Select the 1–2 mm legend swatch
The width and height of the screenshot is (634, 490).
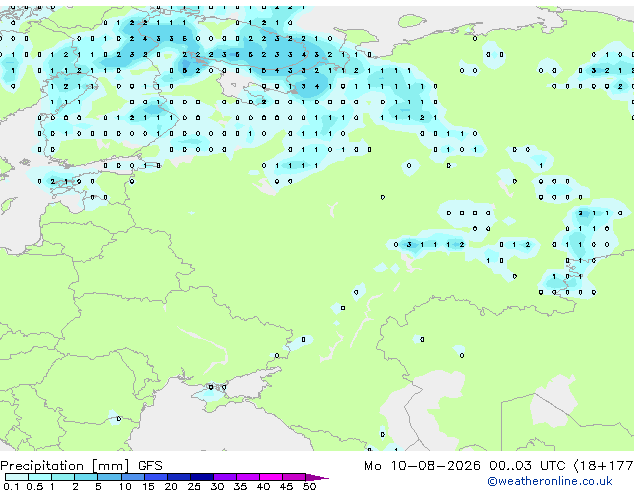pyautogui.click(x=63, y=477)
